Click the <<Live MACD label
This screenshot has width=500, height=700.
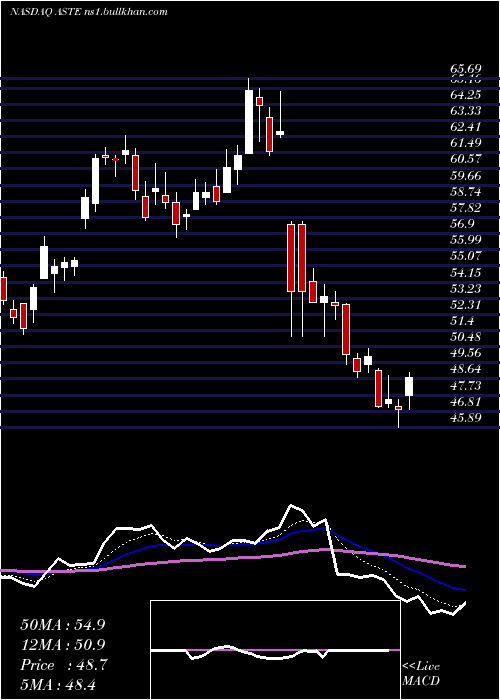pyautogui.click(x=421, y=674)
